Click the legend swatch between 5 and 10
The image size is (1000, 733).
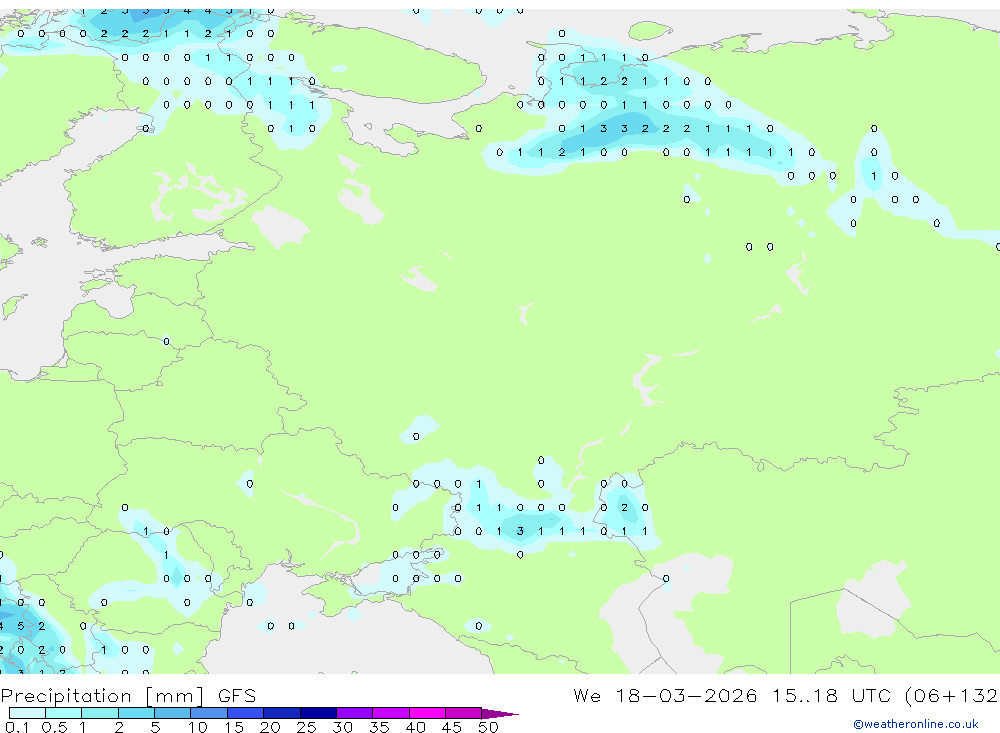(x=172, y=713)
